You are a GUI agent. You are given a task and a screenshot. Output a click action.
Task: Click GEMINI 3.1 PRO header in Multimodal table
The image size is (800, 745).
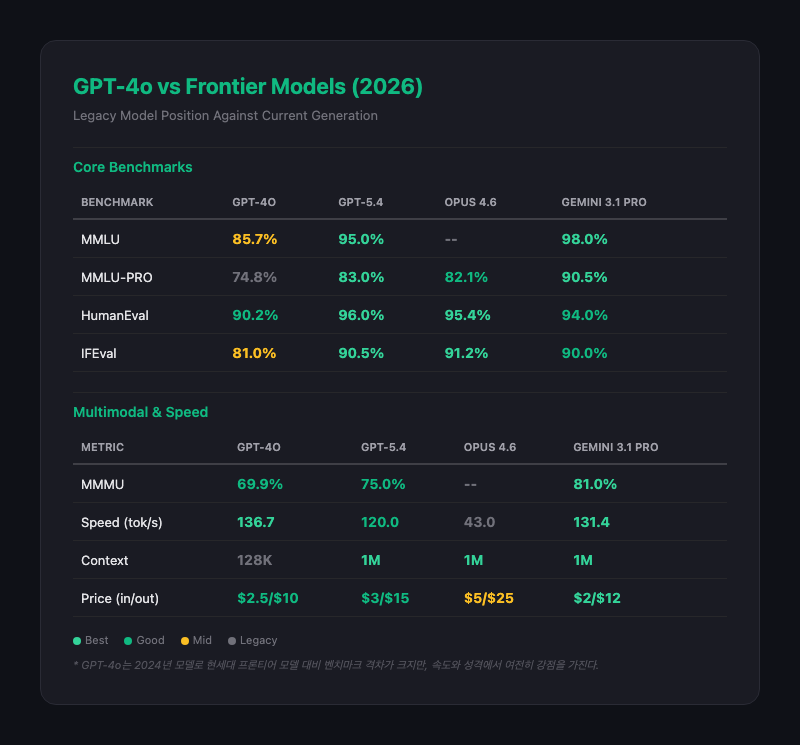coord(615,447)
